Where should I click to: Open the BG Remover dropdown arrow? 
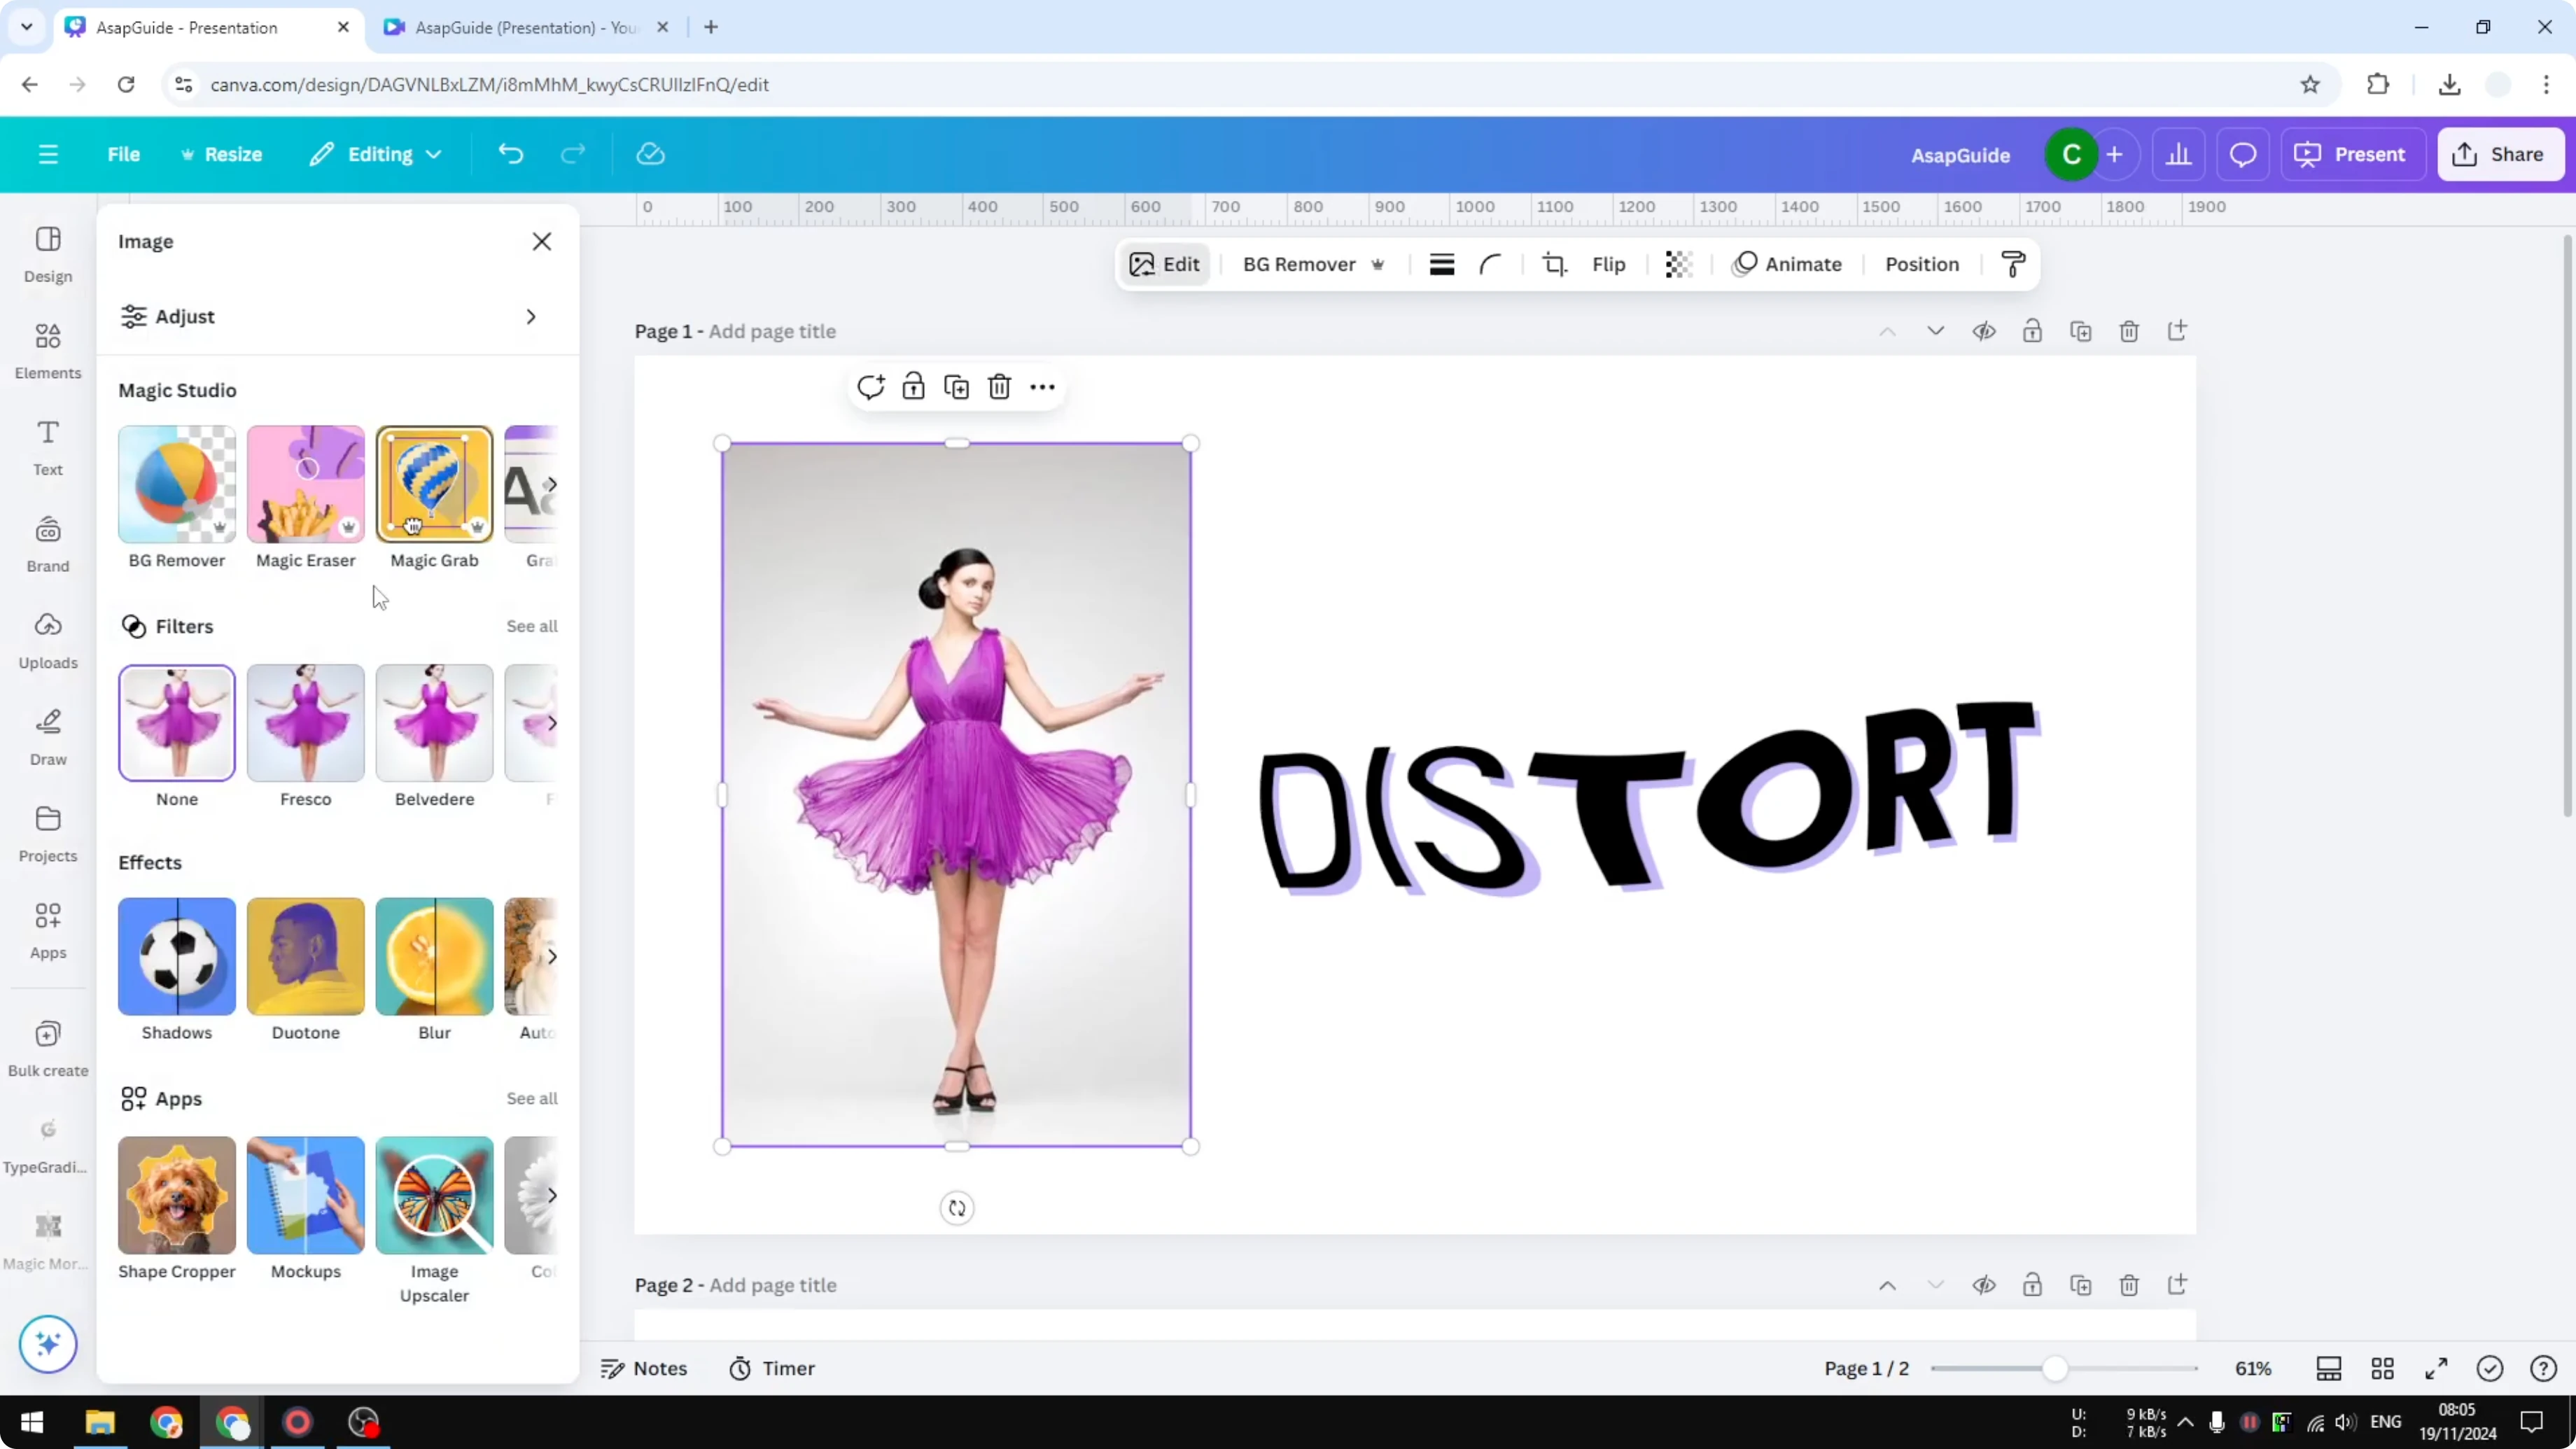[1379, 264]
